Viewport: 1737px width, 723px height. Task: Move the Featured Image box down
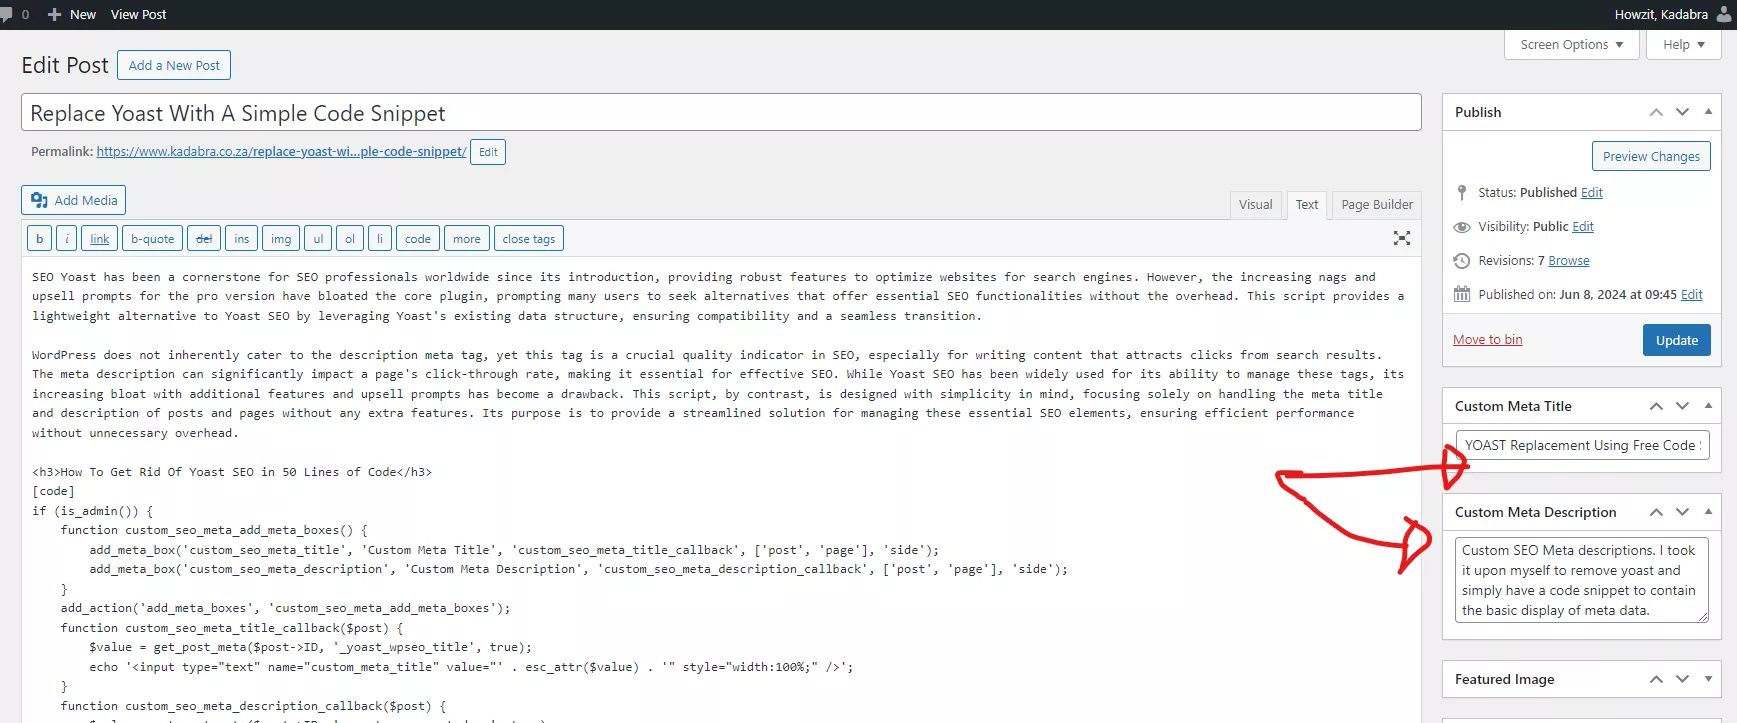(1682, 679)
